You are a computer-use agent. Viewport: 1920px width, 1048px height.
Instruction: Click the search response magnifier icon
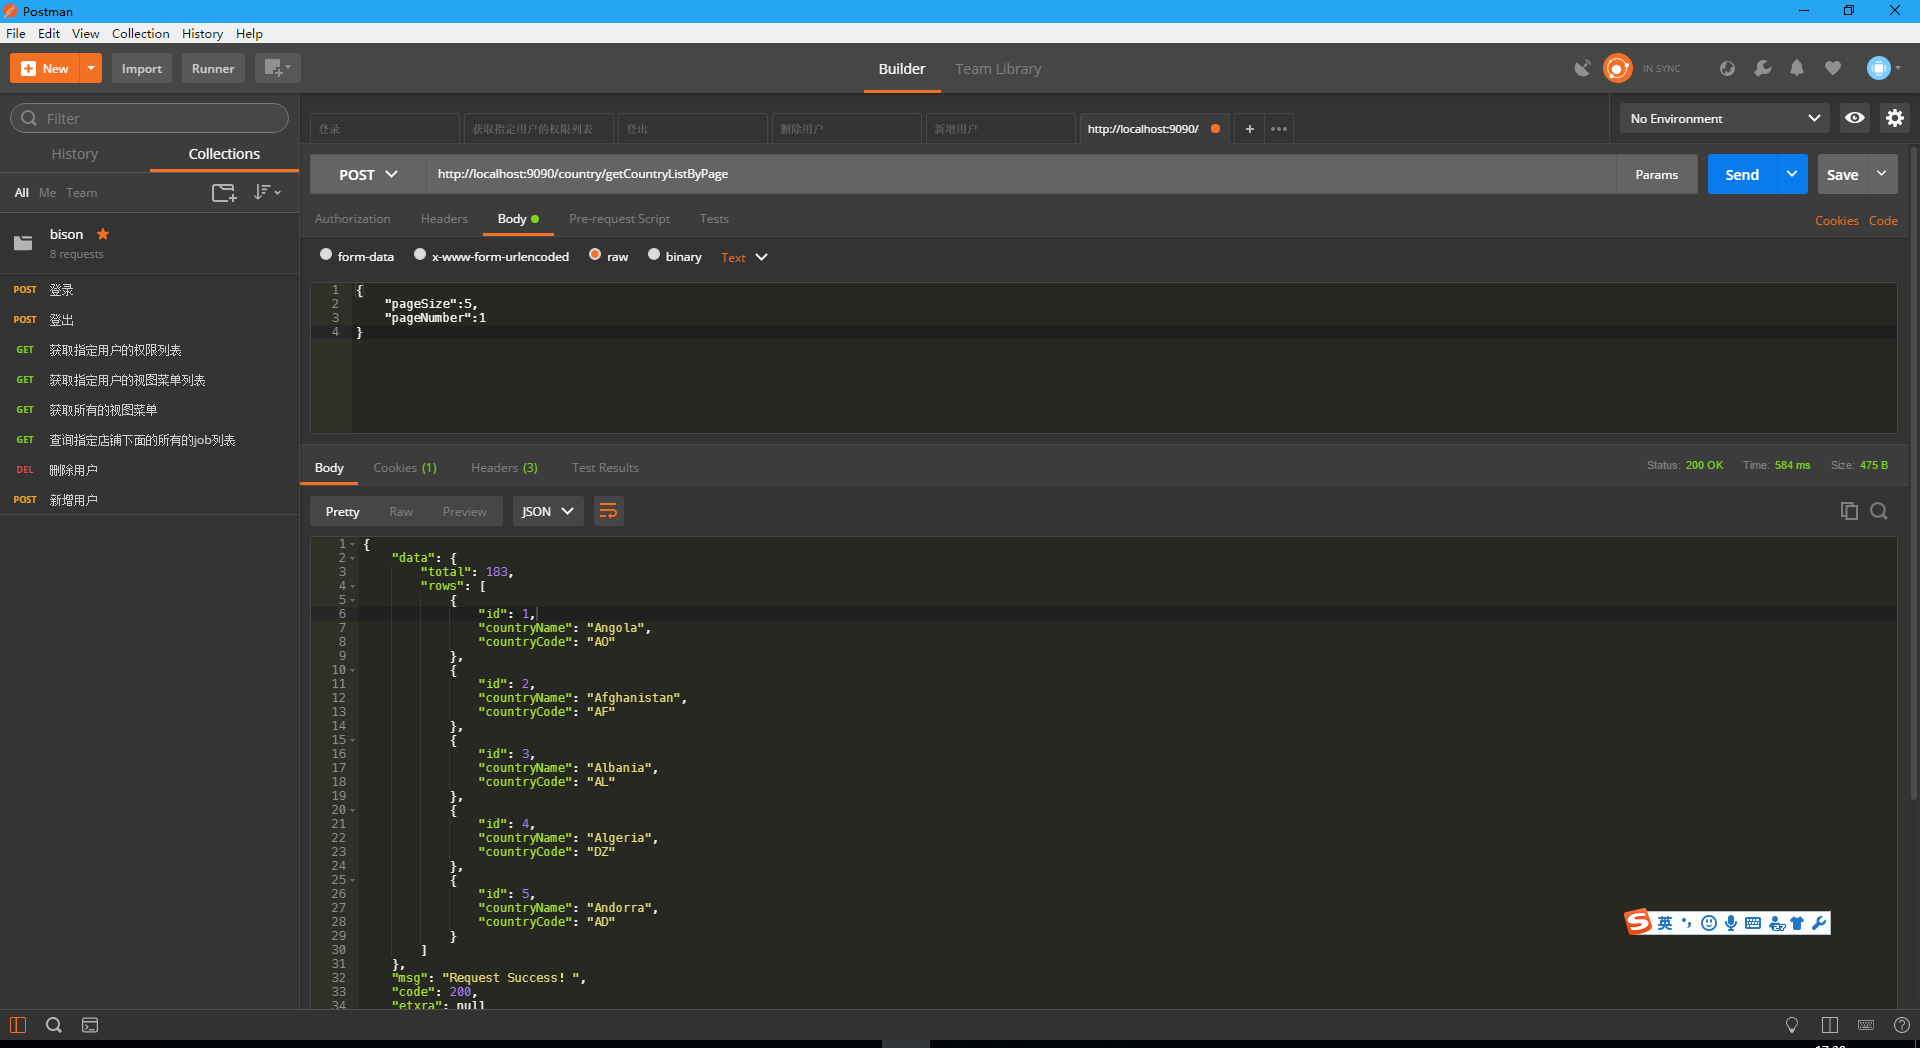point(1879,511)
